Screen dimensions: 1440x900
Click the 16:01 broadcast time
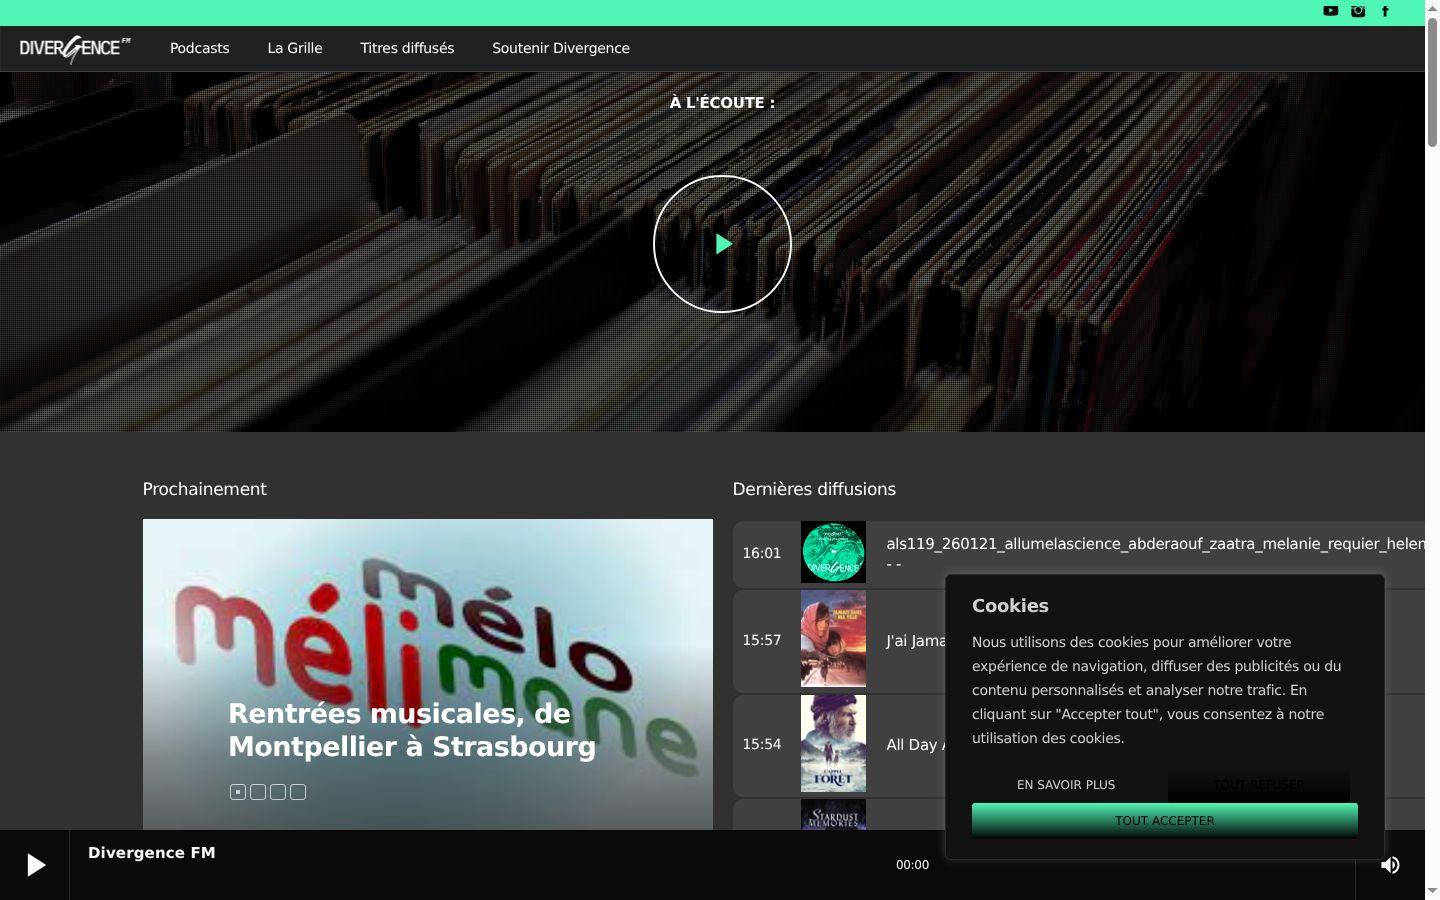coord(762,553)
